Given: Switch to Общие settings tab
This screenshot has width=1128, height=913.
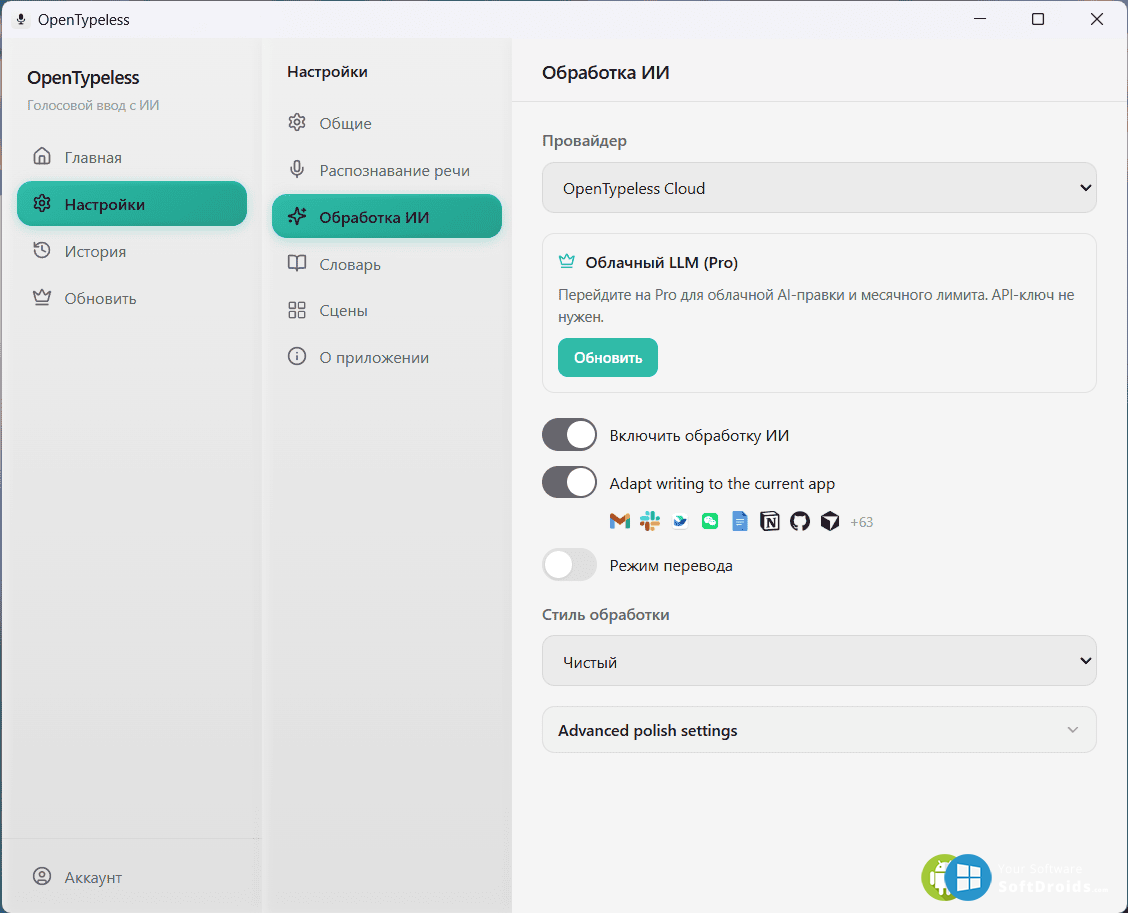Looking at the screenshot, I should (x=386, y=123).
